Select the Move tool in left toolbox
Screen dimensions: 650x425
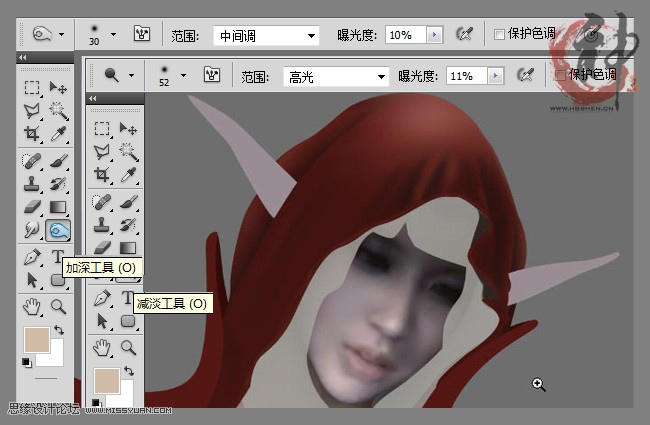point(58,88)
